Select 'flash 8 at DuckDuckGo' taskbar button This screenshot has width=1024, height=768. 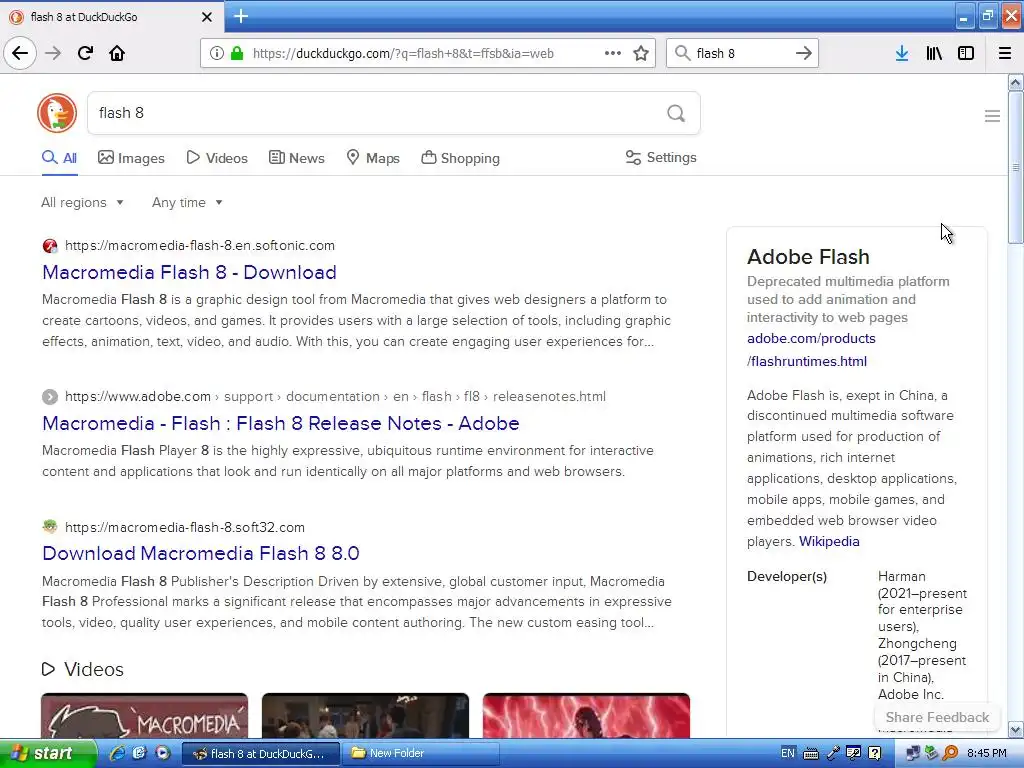pos(260,754)
